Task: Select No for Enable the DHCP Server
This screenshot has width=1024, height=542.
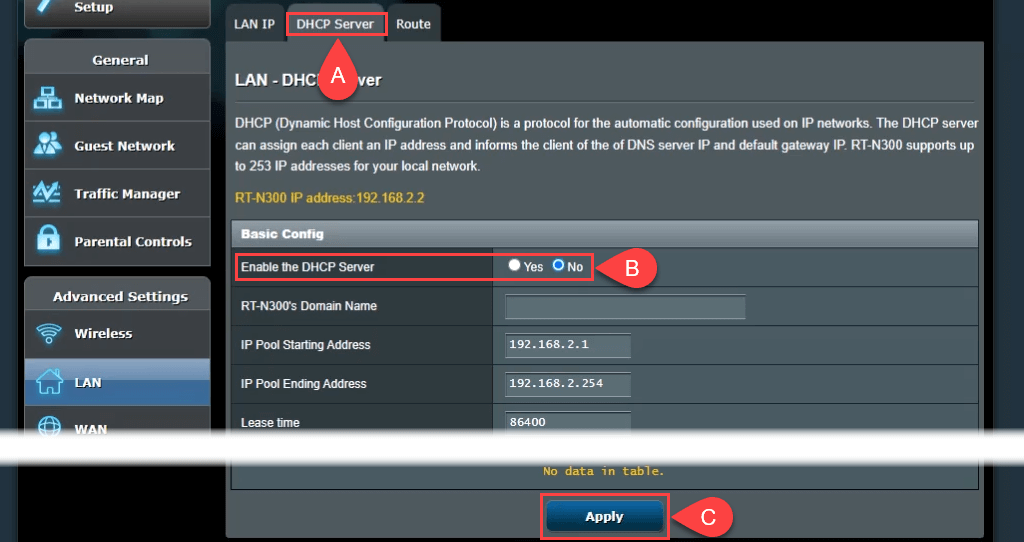Action: [x=559, y=266]
